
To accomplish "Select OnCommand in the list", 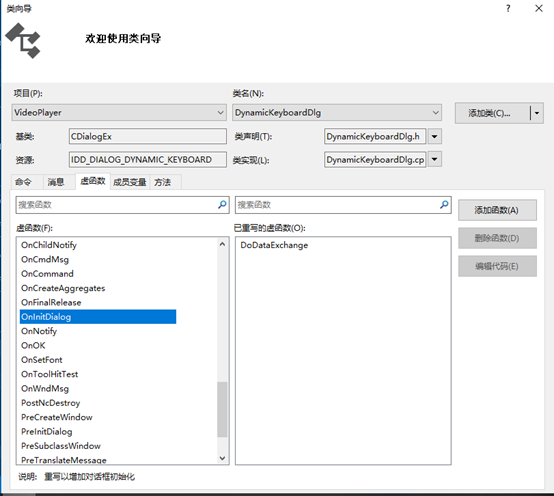I will pyautogui.click(x=47, y=274).
